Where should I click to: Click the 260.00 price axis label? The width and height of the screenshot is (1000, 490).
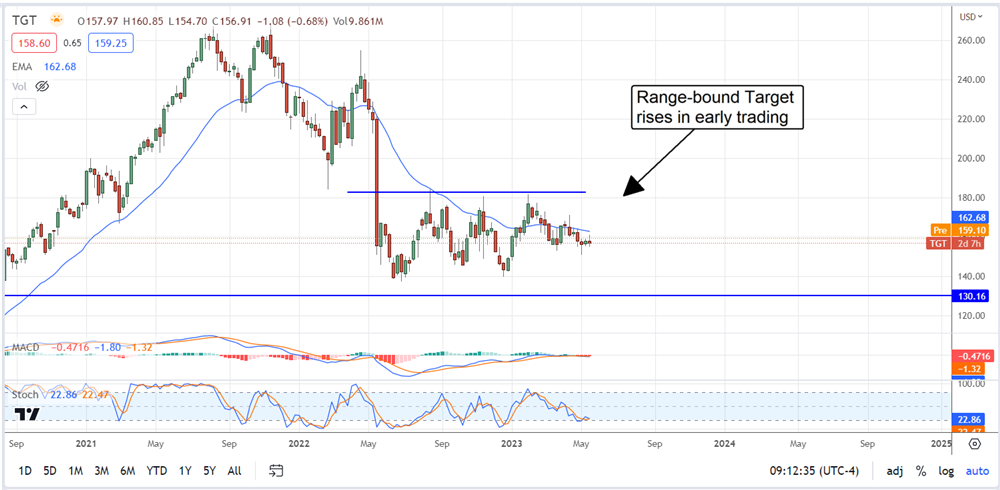[972, 40]
